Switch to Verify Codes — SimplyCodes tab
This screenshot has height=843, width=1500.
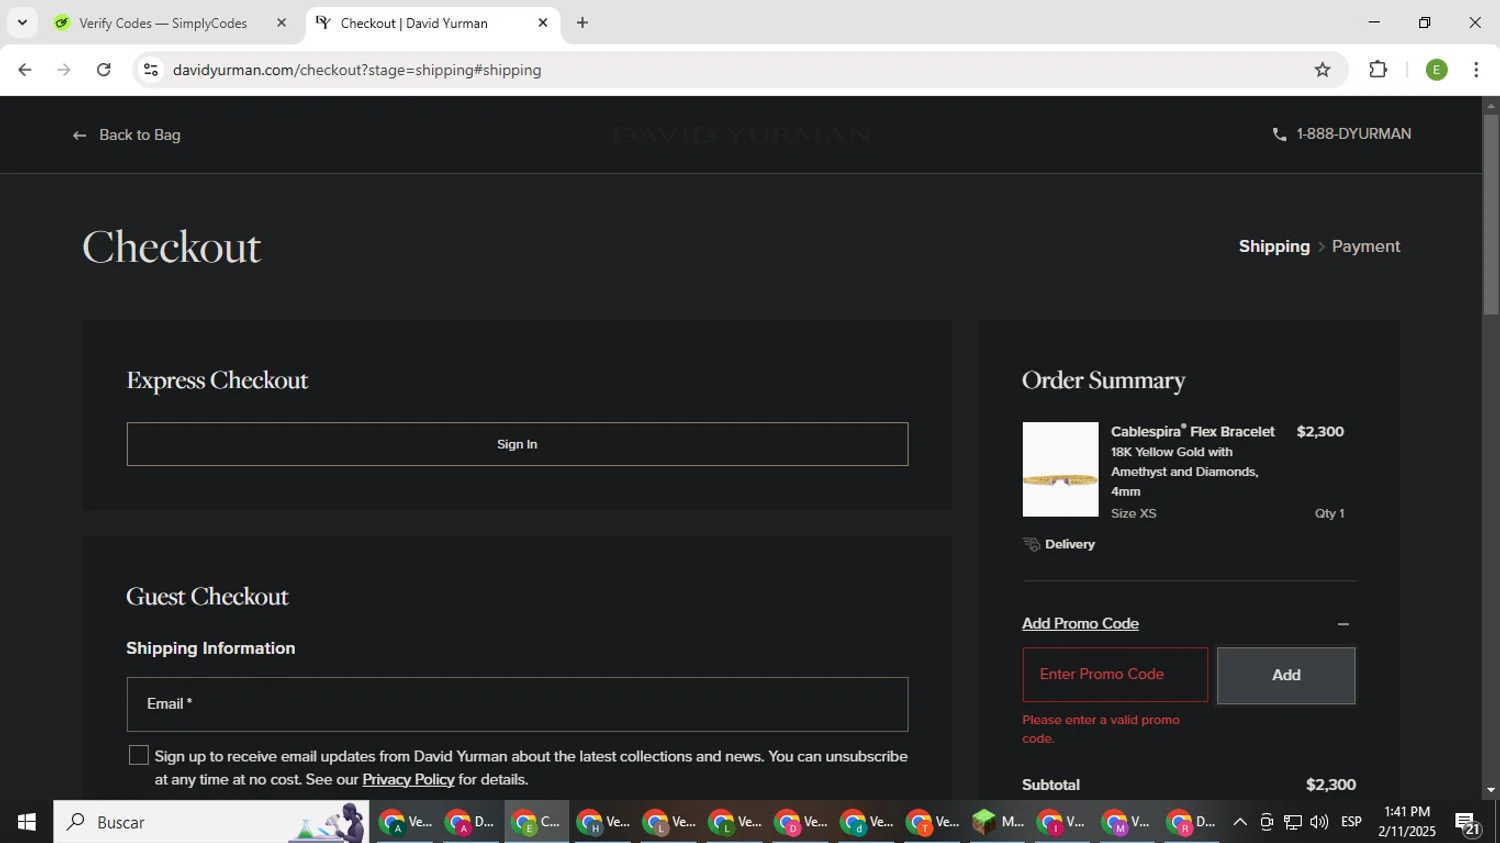[163, 23]
